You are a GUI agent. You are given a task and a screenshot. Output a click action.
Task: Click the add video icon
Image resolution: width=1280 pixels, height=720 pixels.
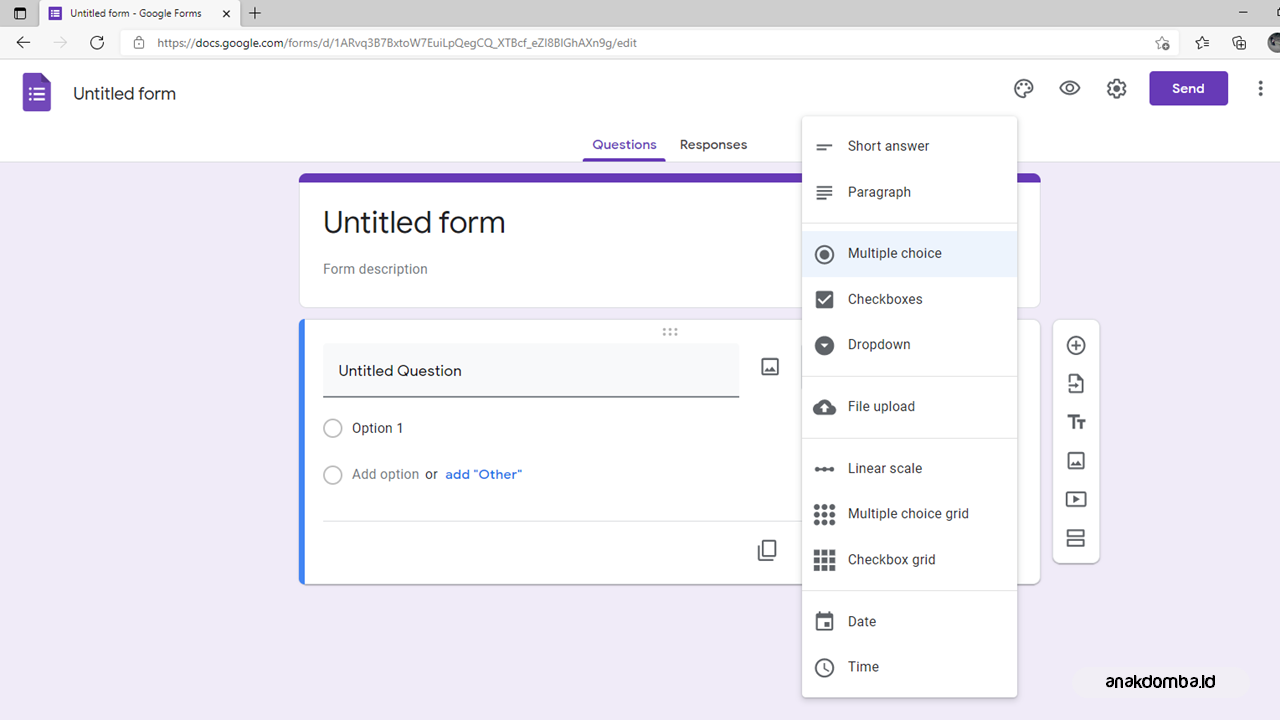tap(1076, 499)
